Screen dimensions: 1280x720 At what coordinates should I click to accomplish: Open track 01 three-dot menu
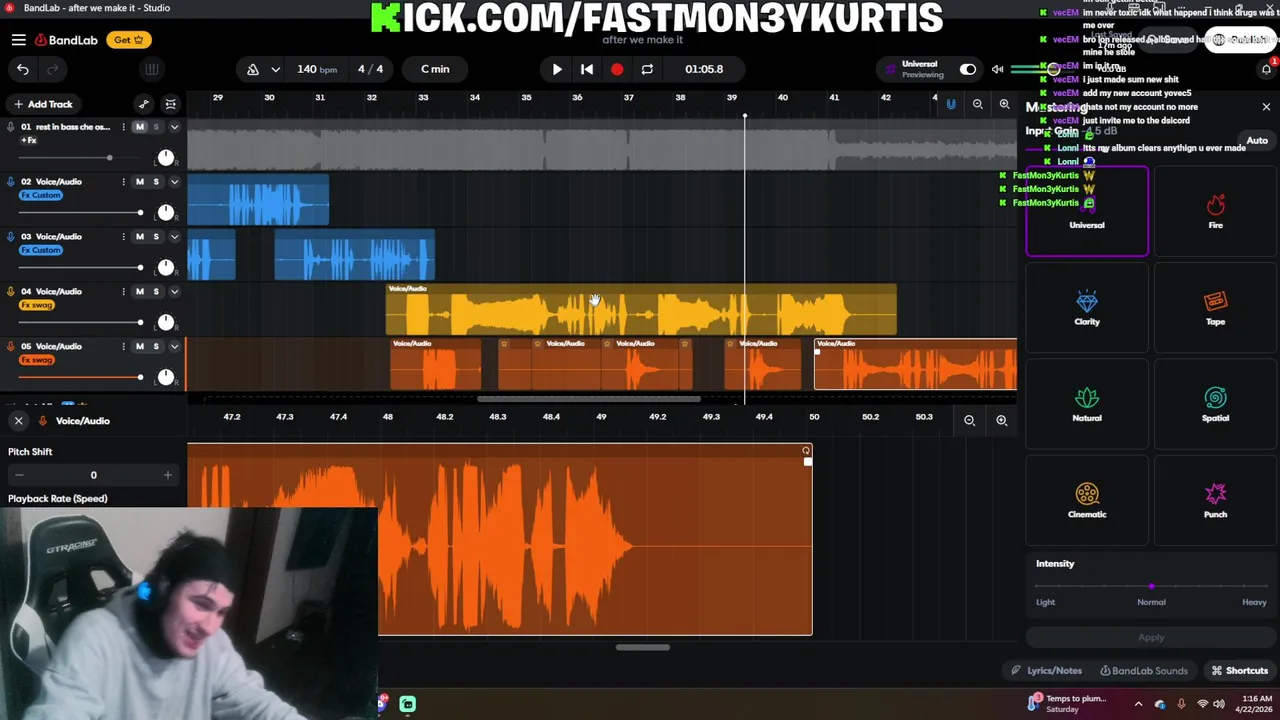123,127
